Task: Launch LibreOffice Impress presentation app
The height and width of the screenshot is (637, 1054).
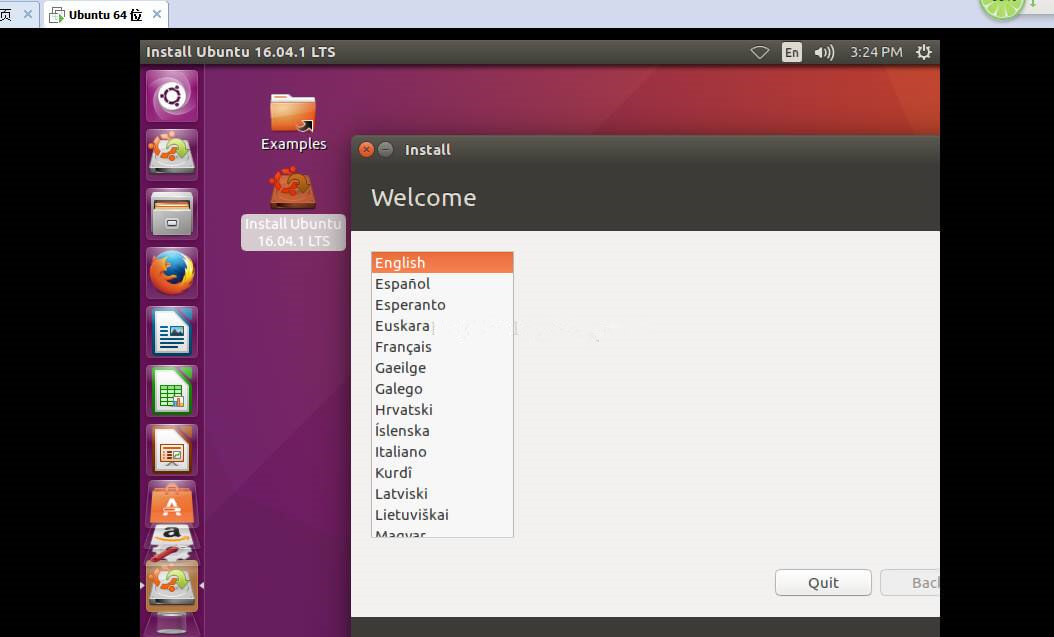Action: (x=172, y=449)
